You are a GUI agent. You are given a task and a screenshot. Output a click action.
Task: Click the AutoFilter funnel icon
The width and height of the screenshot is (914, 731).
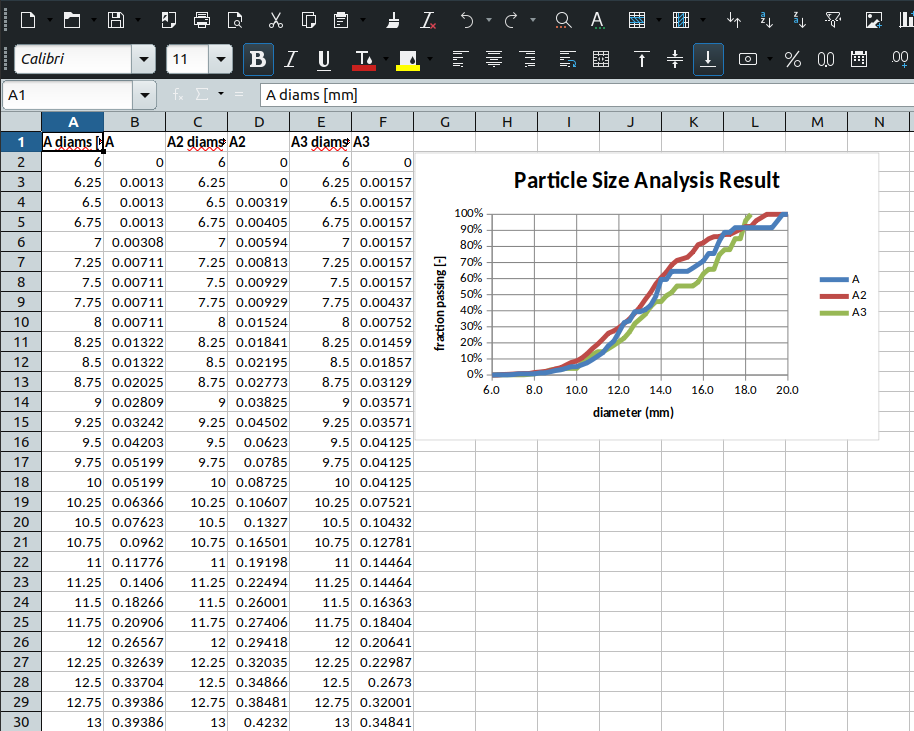coord(833,20)
